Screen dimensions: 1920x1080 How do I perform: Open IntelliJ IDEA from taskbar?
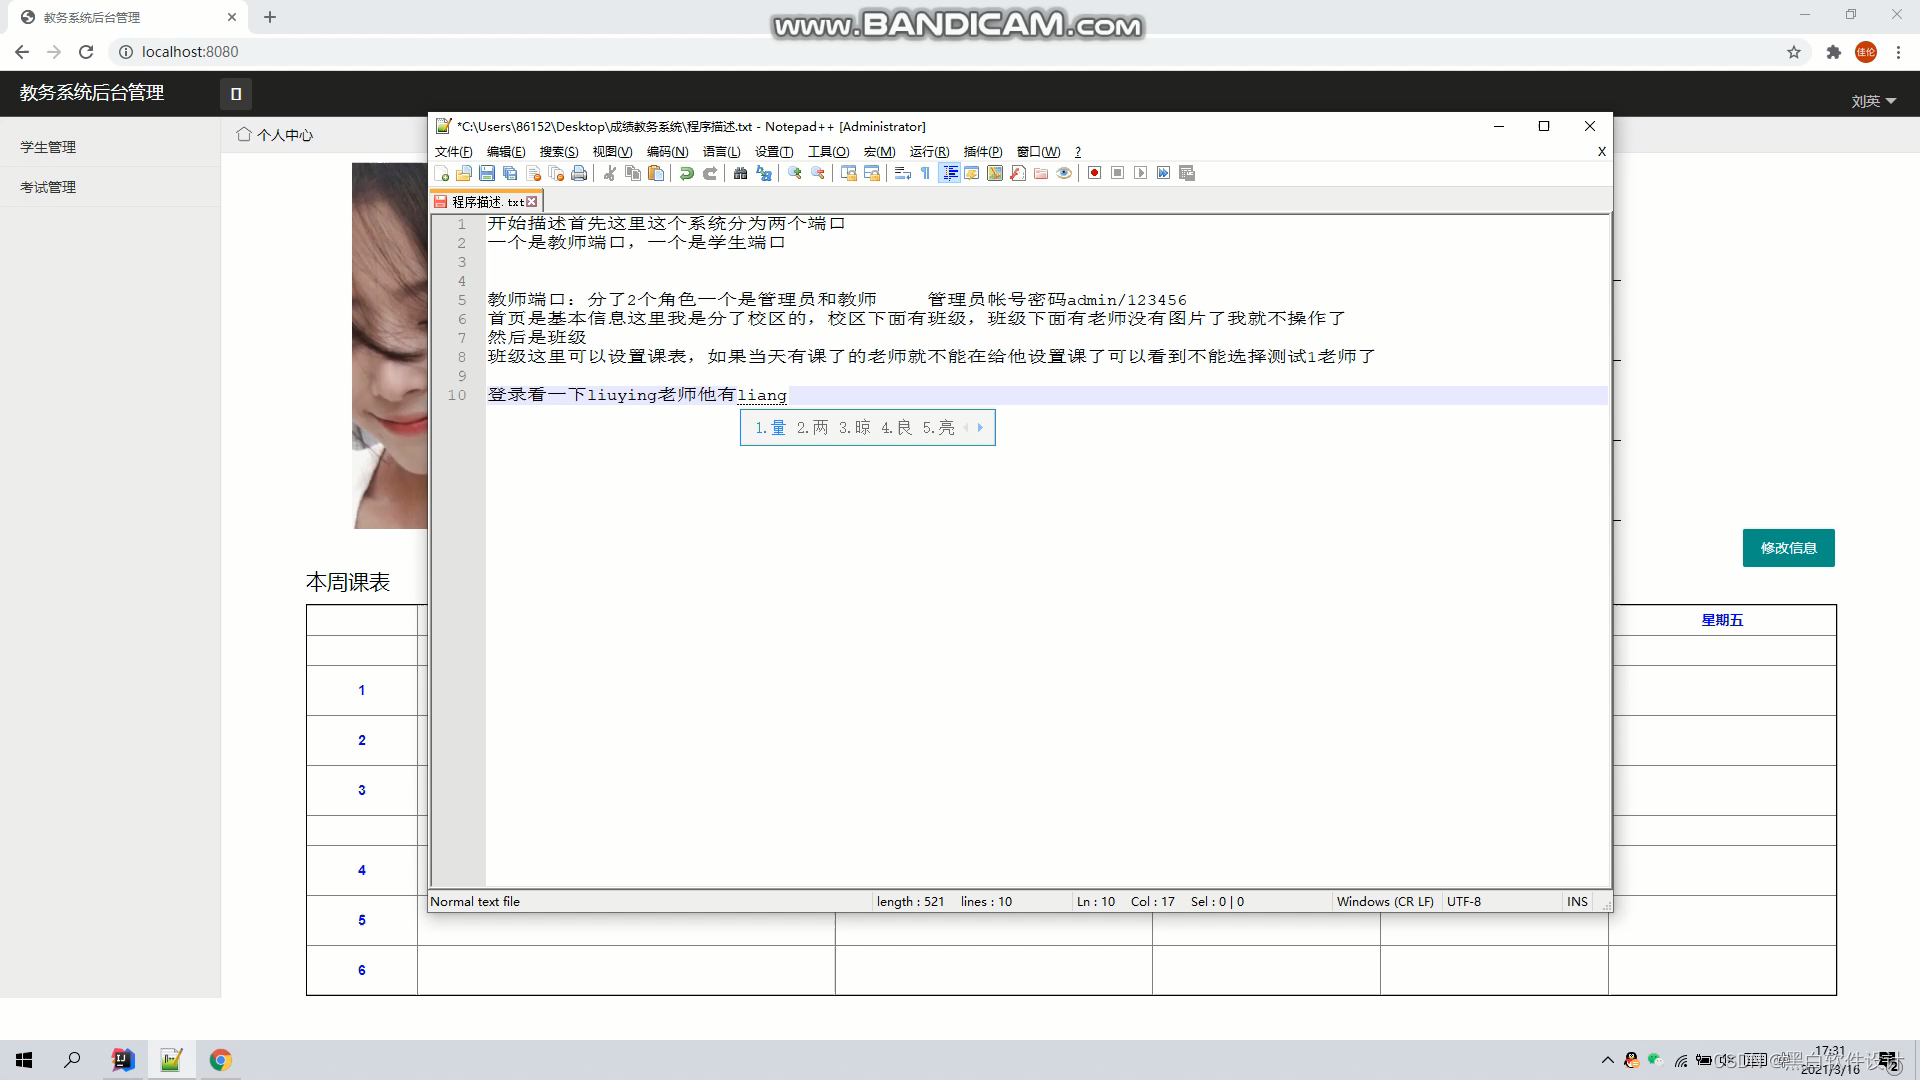click(x=122, y=1060)
